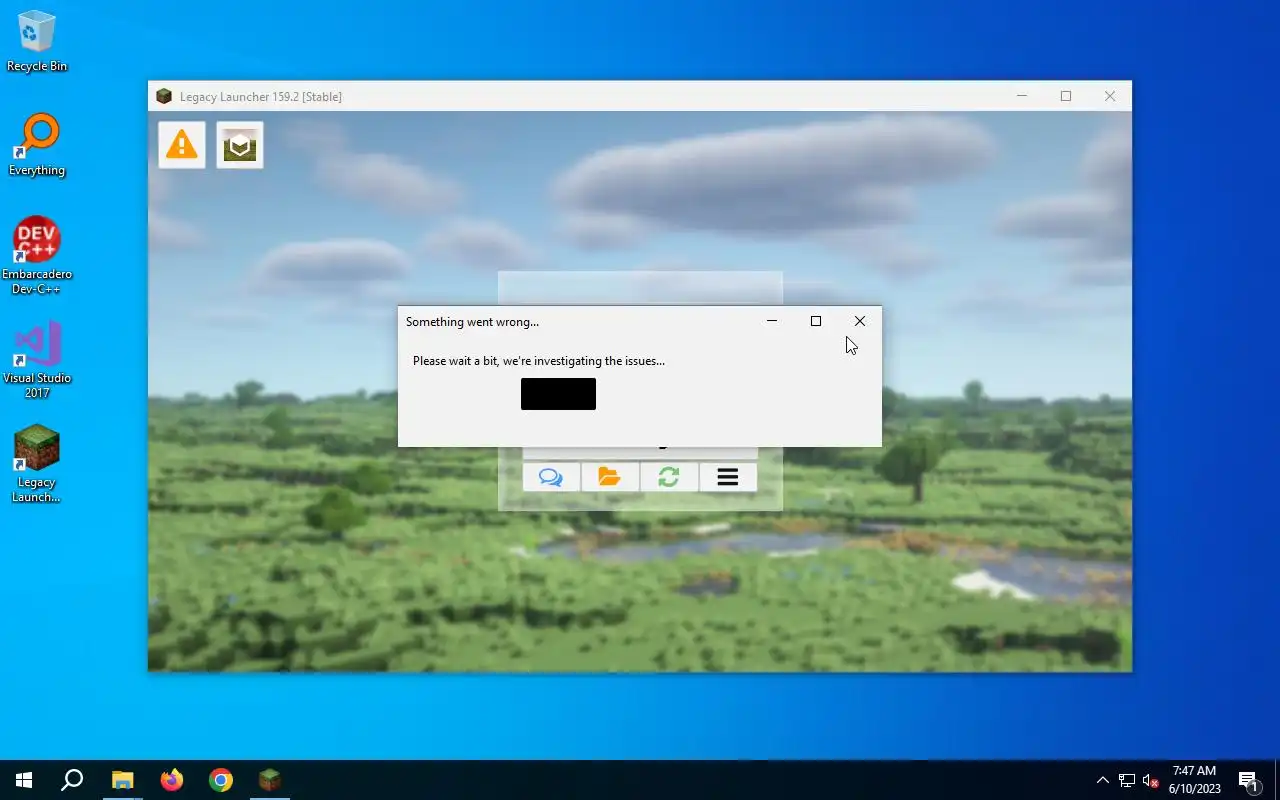Screen dimensions: 1280x800
Task: Click the orange warning triangle icon
Action: point(182,146)
